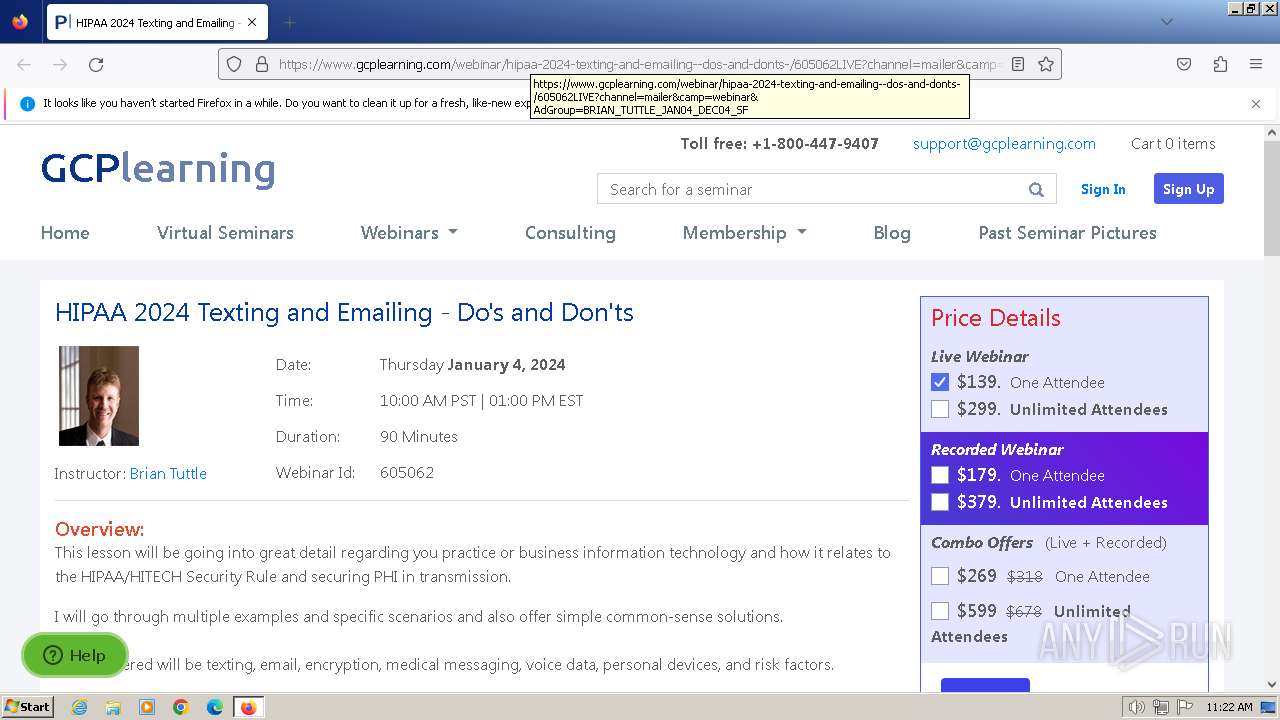The image size is (1280, 720).
Task: Open the Save to Pocket icon
Action: [1184, 64]
